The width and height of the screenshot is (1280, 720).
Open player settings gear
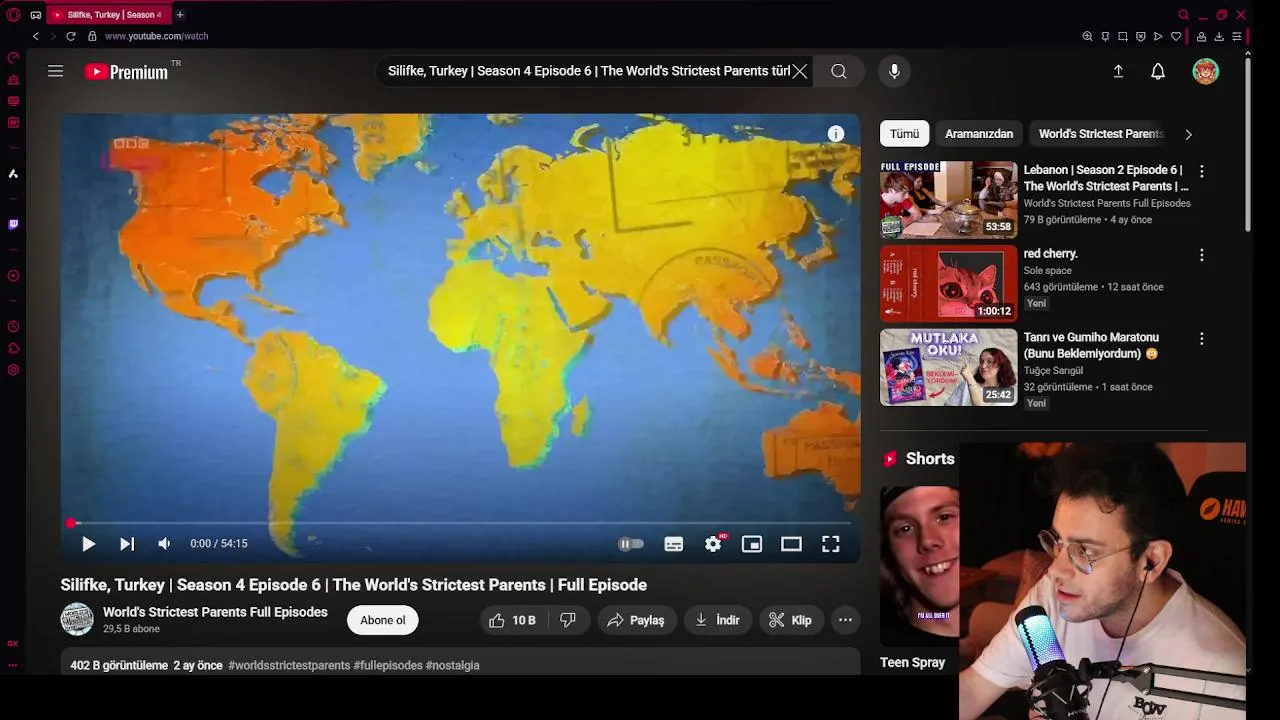(714, 543)
